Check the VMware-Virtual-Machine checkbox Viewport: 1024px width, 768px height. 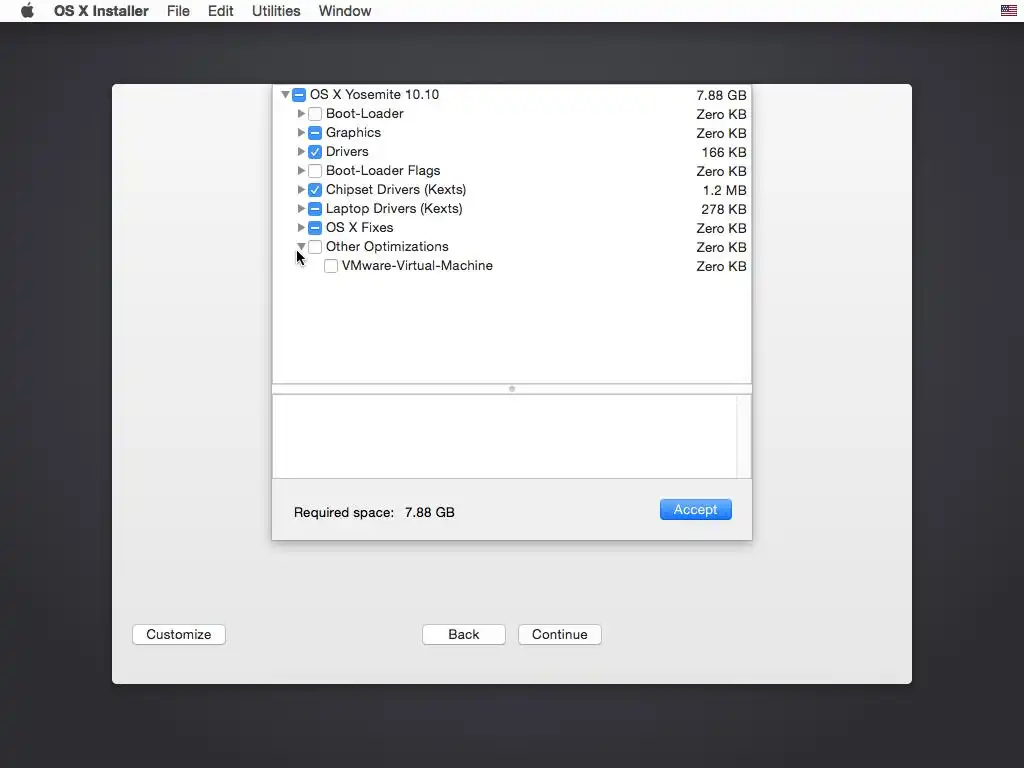click(x=331, y=266)
